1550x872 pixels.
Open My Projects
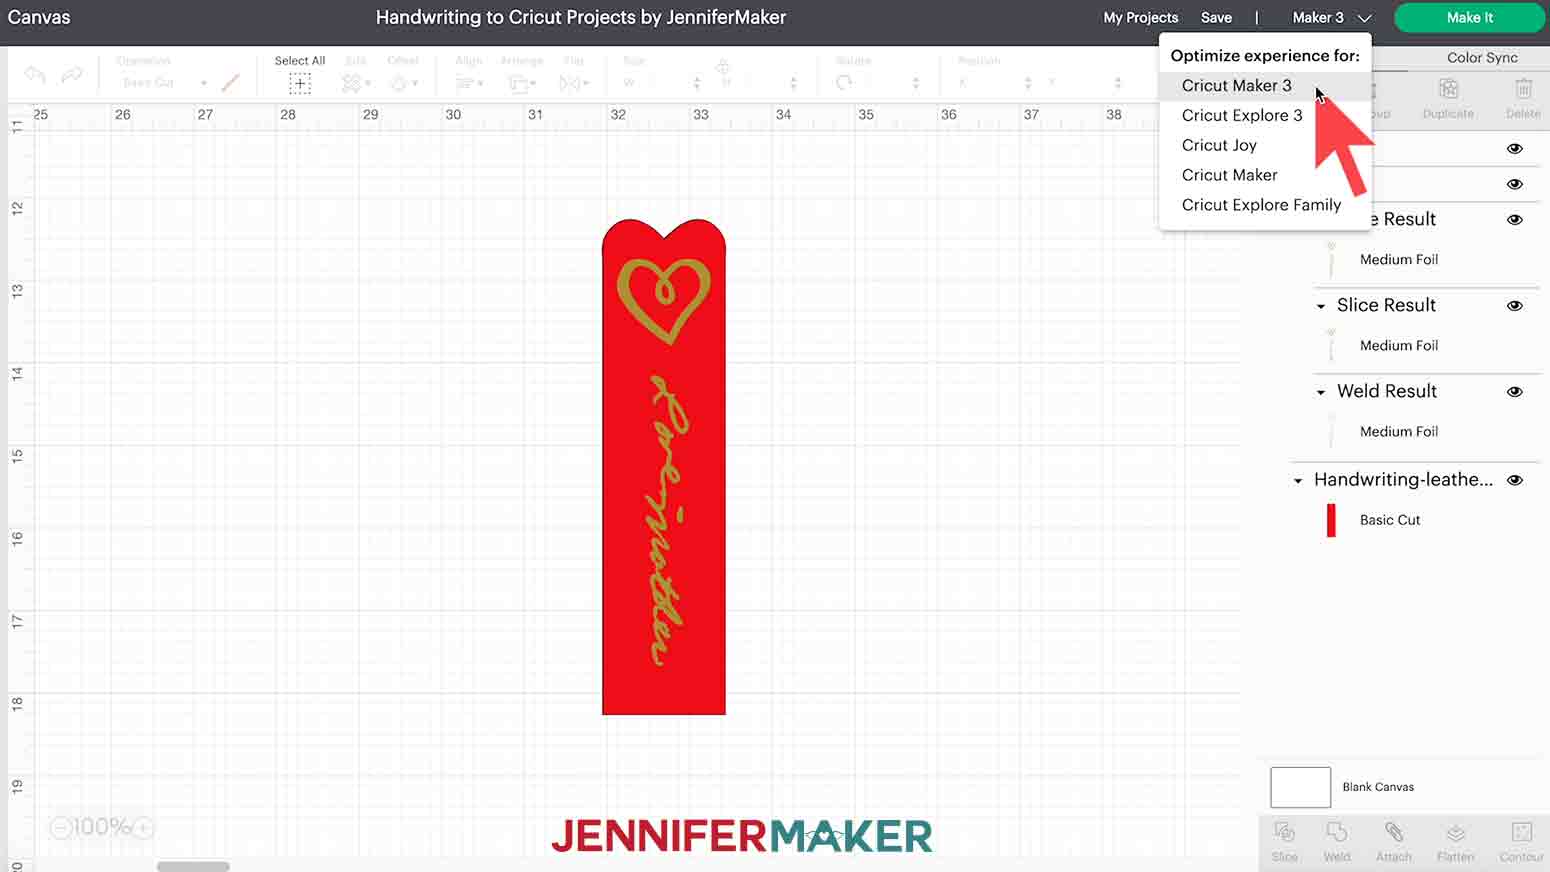[x=1140, y=18]
